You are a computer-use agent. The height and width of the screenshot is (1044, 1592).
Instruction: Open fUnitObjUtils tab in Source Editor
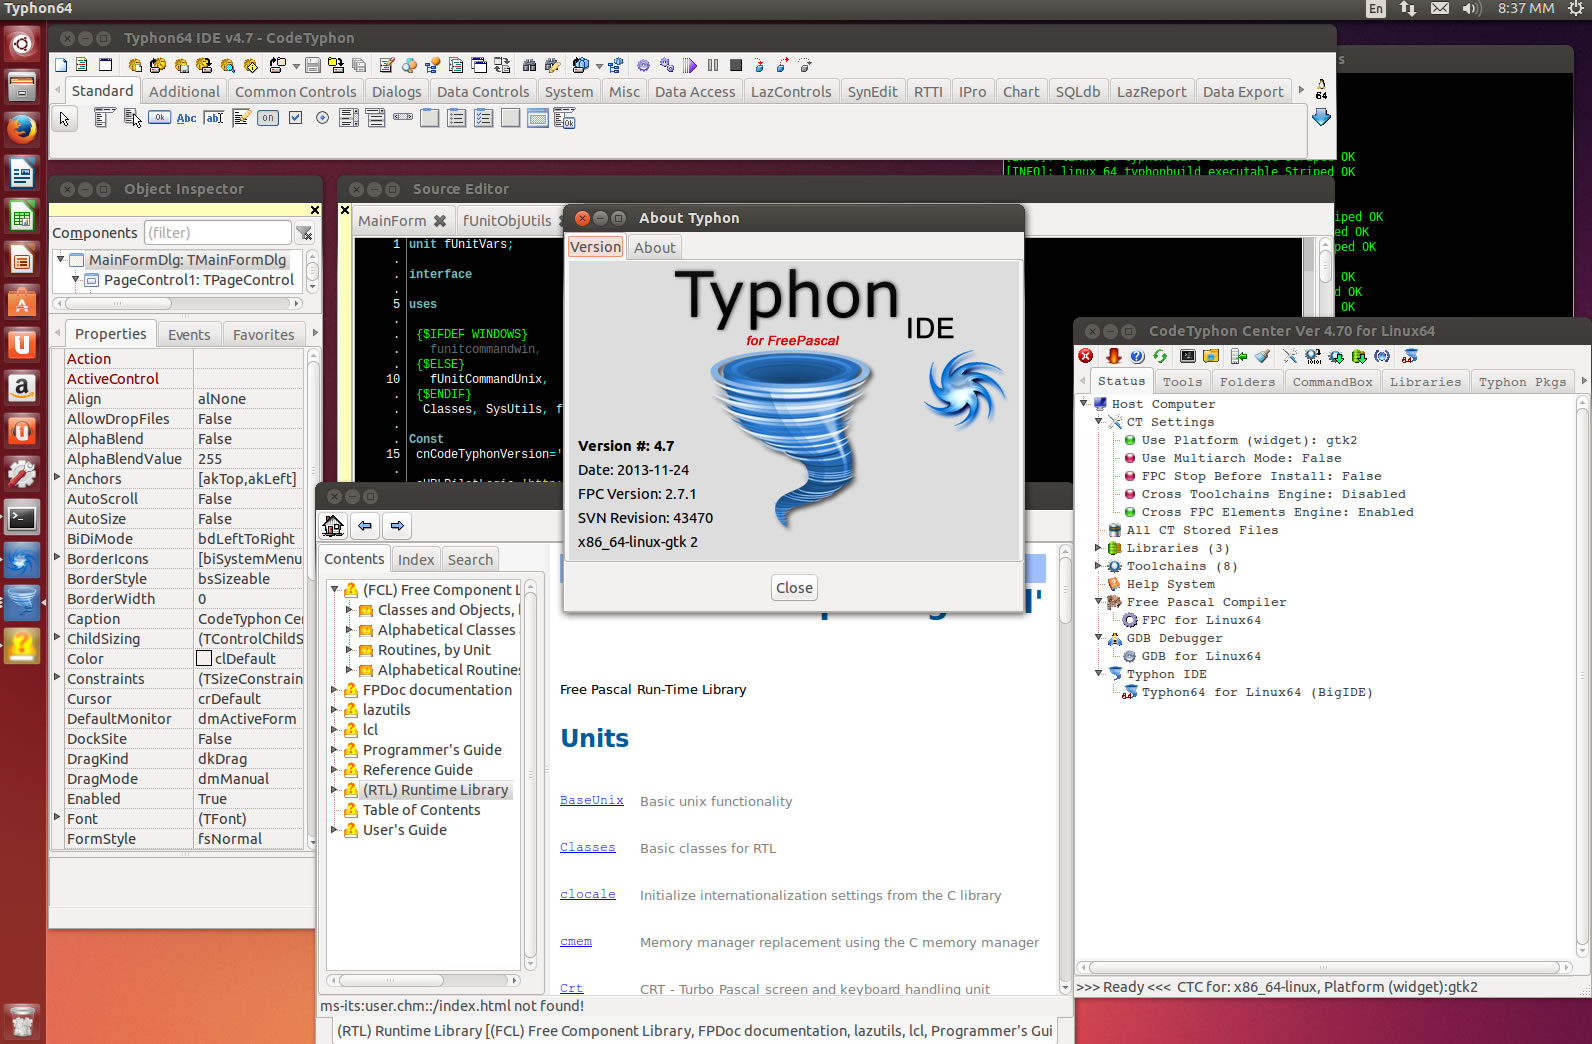click(507, 221)
